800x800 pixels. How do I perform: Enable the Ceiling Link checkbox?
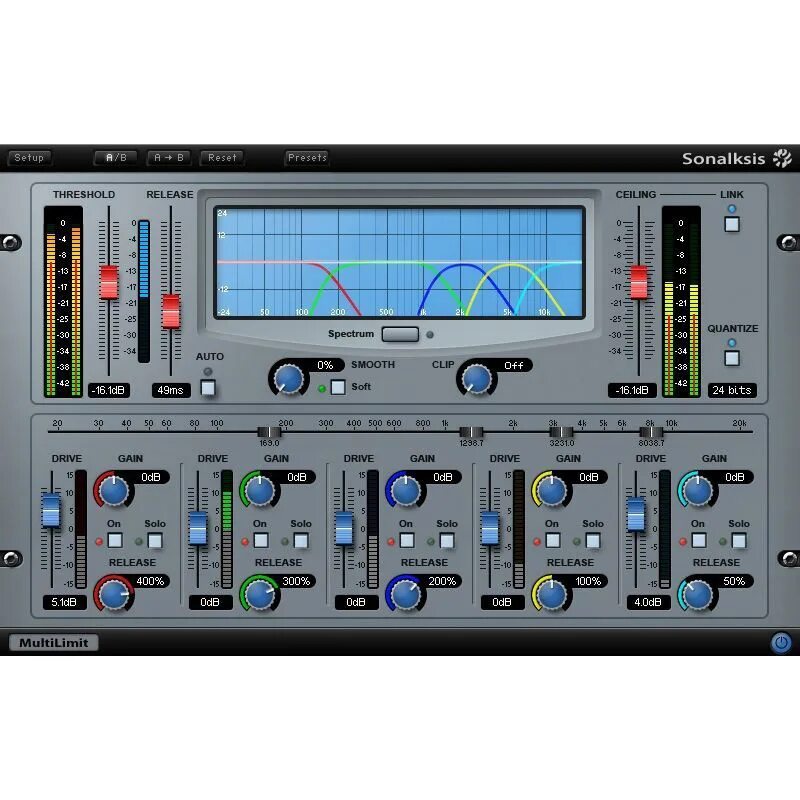[x=732, y=224]
